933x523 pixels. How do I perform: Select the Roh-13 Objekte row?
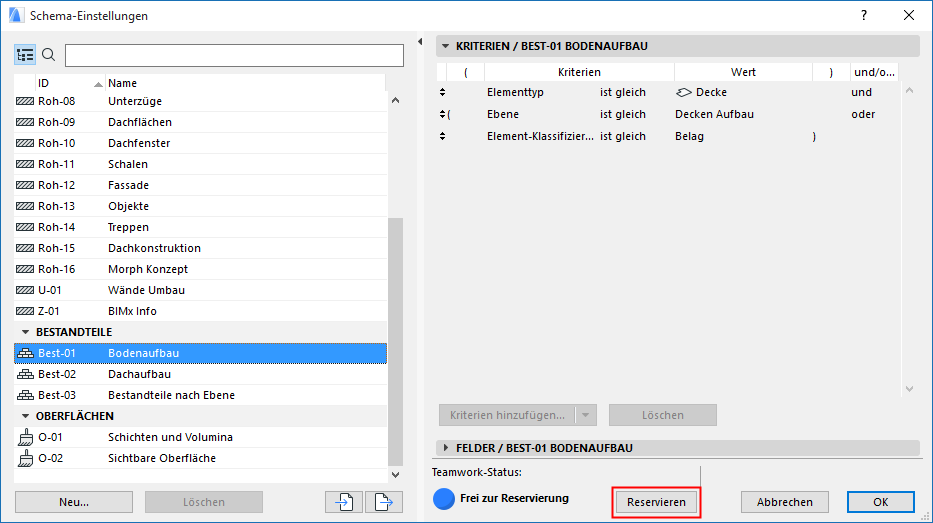[x=201, y=206]
